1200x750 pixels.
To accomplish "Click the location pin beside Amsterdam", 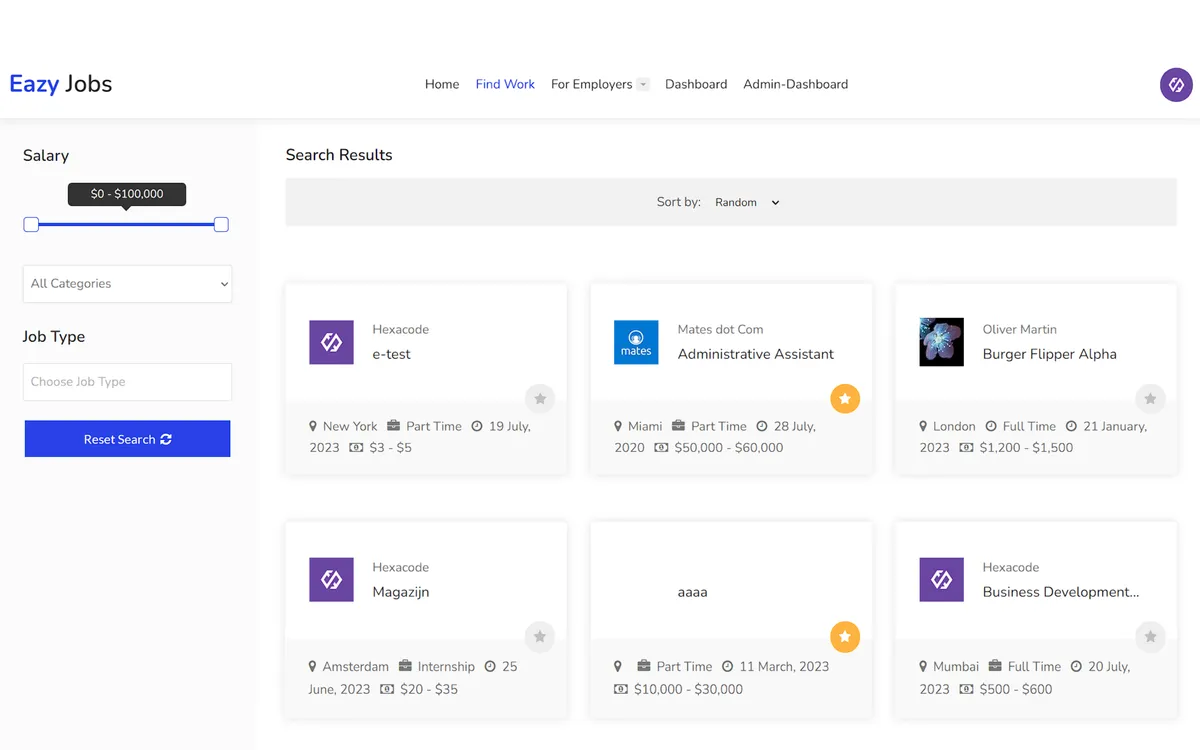I will pos(313,667).
